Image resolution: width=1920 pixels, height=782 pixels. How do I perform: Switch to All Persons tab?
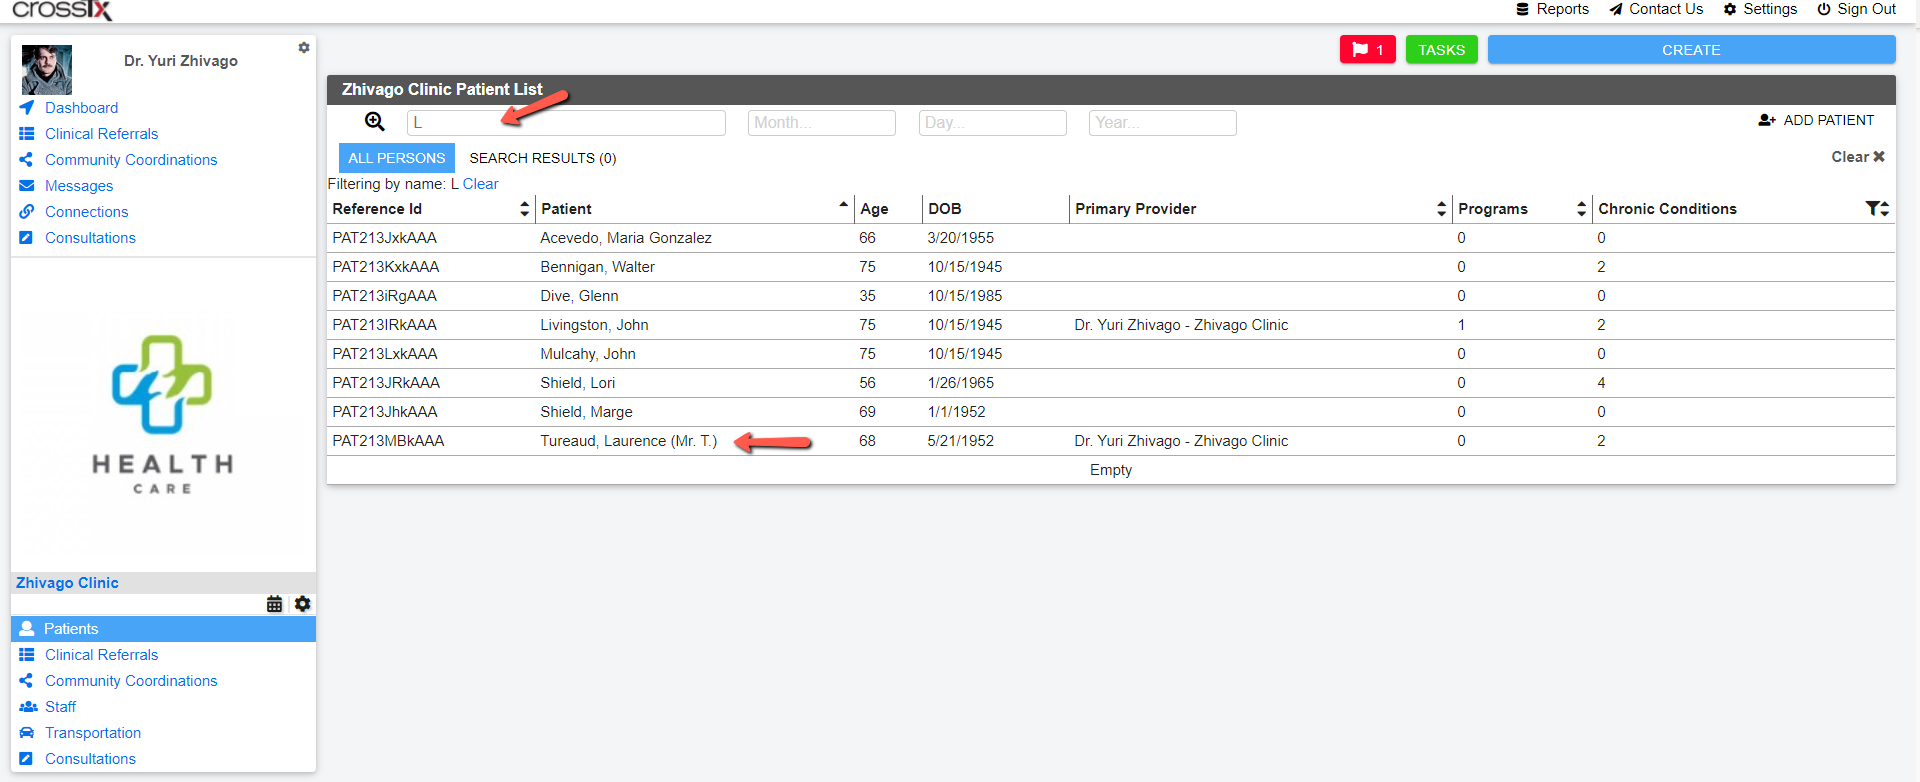pyautogui.click(x=397, y=158)
